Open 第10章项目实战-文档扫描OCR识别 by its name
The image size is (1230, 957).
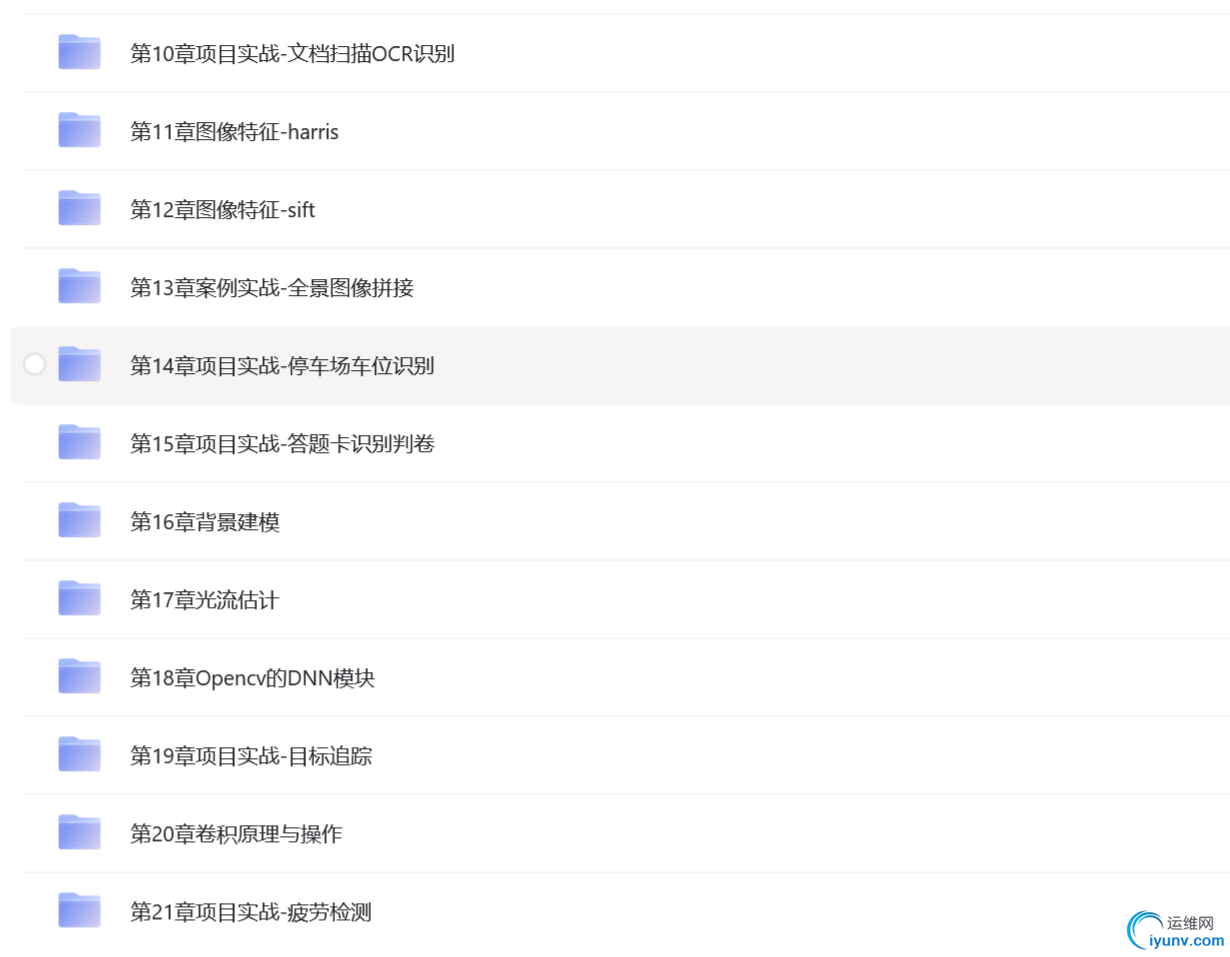tap(293, 54)
